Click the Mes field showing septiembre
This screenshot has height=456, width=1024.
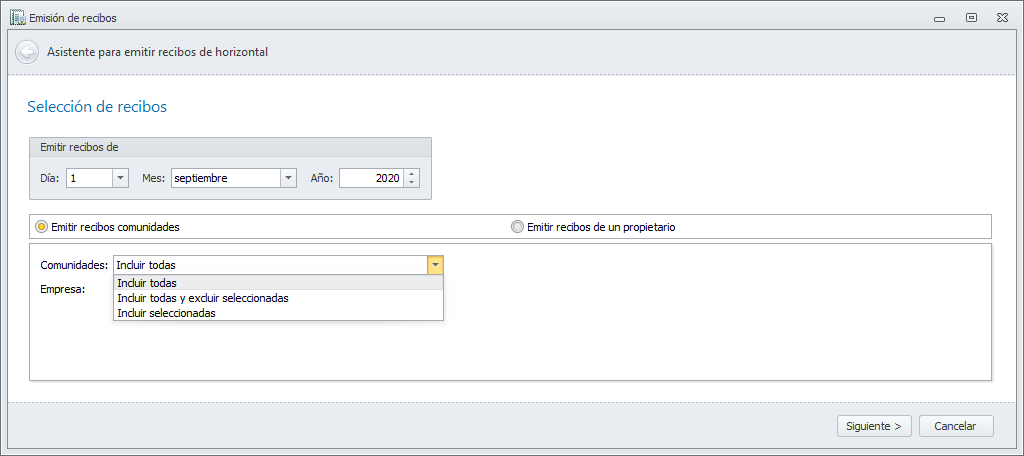pos(224,178)
